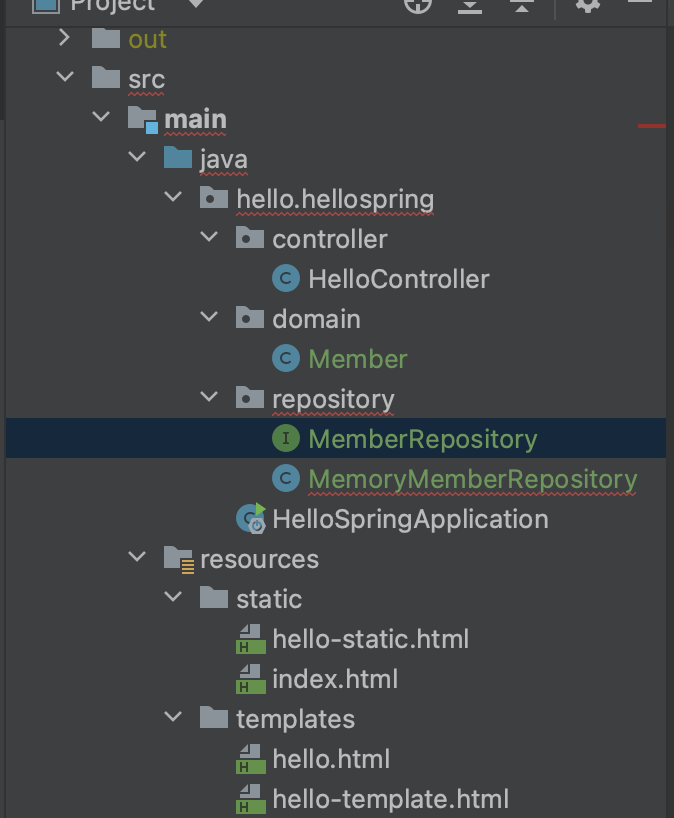Collapse the main folder
This screenshot has height=818, width=674.
pyautogui.click(x=101, y=117)
